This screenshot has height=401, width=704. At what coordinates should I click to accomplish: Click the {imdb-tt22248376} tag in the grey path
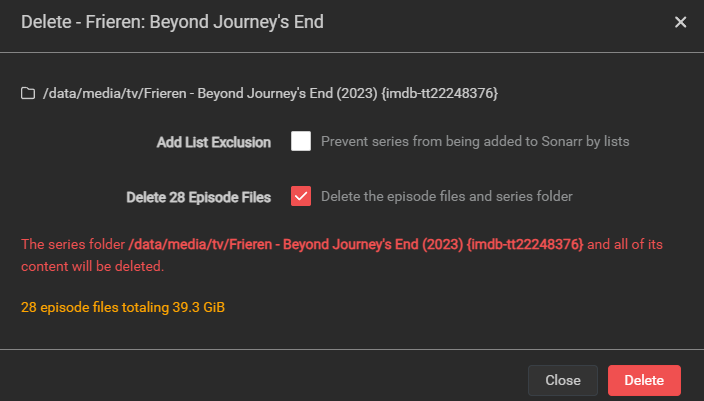[440, 93]
